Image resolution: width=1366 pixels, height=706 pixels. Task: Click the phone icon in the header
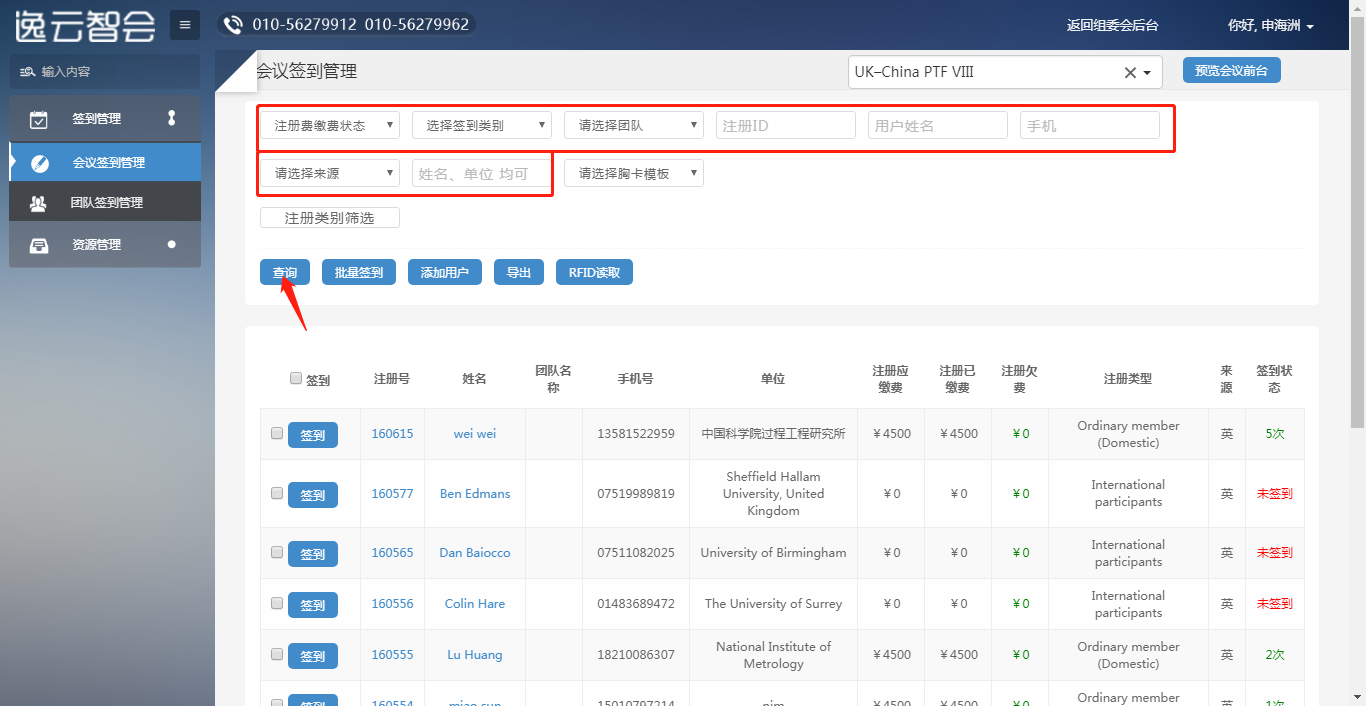click(x=234, y=25)
